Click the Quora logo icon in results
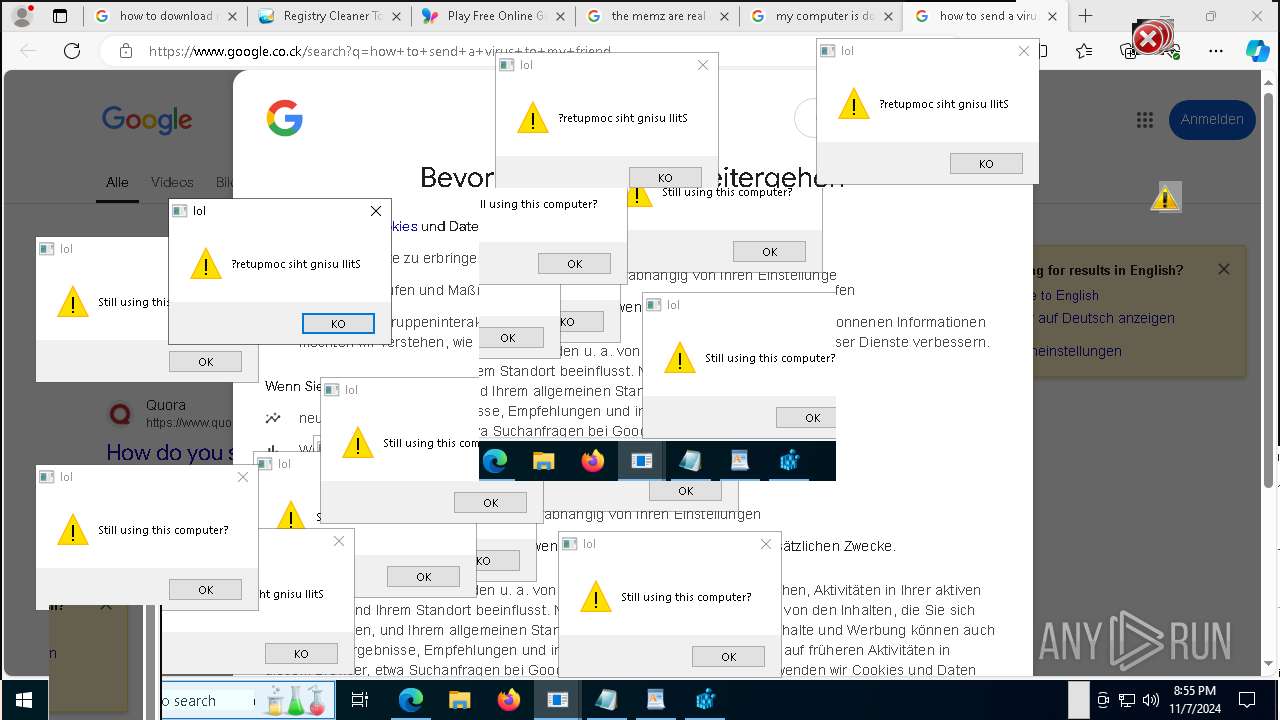The width and height of the screenshot is (1280, 720). [x=120, y=413]
